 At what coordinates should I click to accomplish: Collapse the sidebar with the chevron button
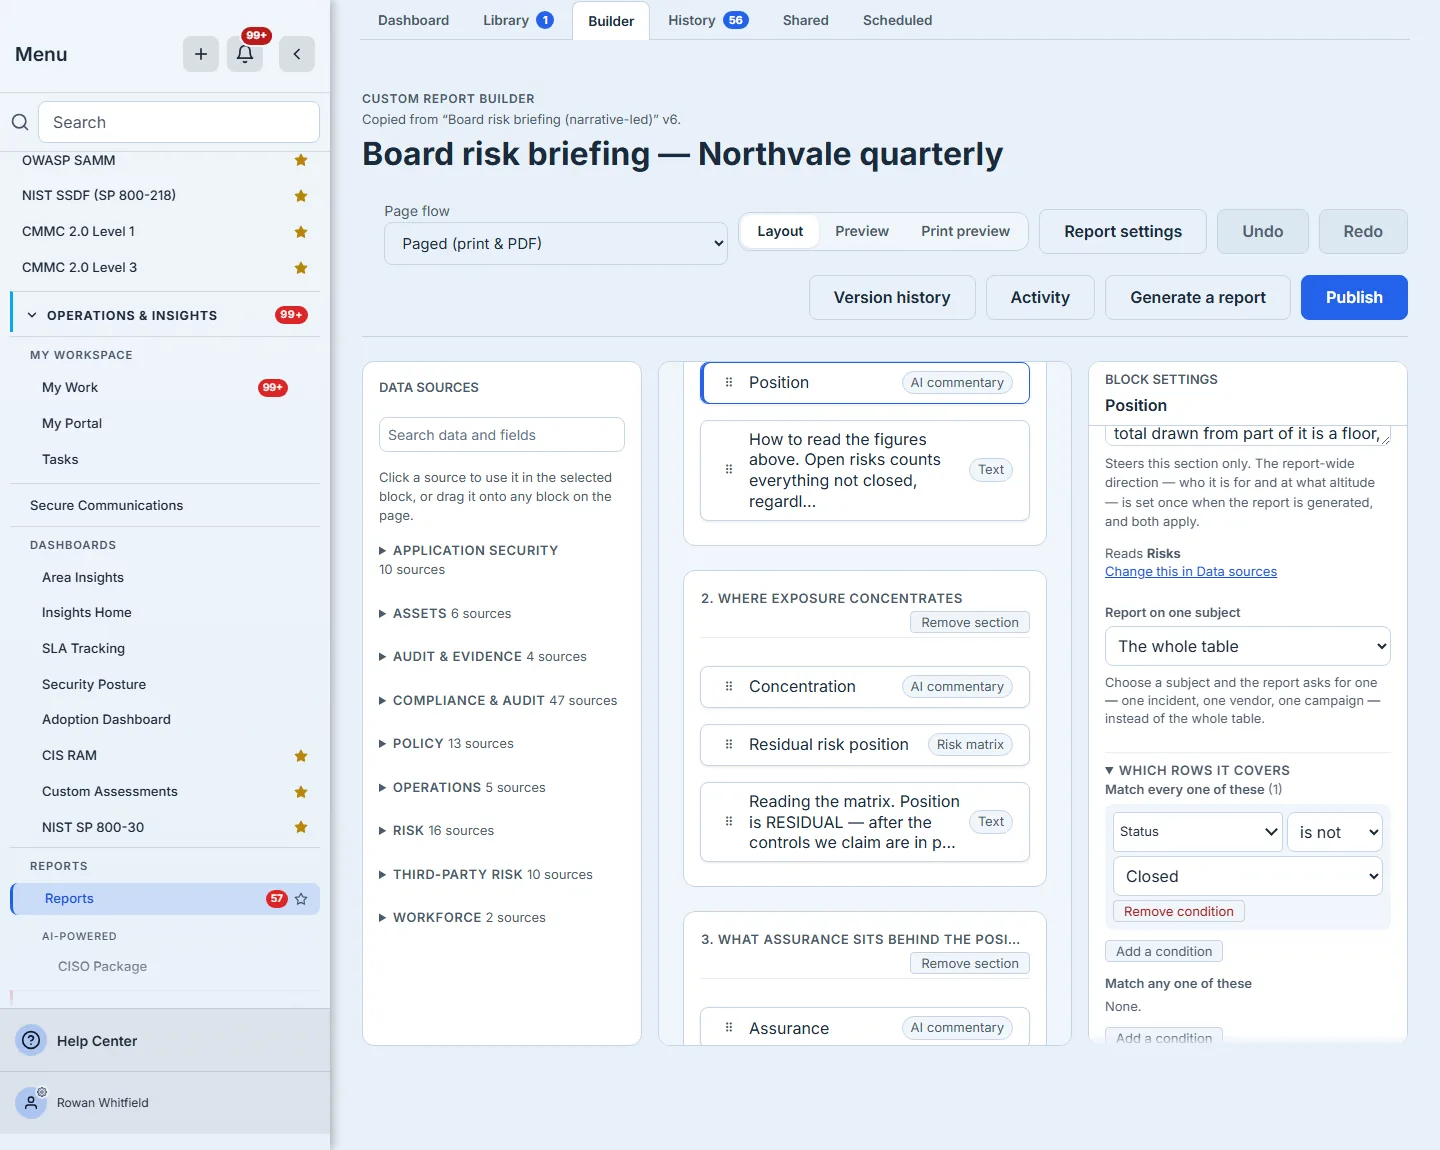coord(297,54)
